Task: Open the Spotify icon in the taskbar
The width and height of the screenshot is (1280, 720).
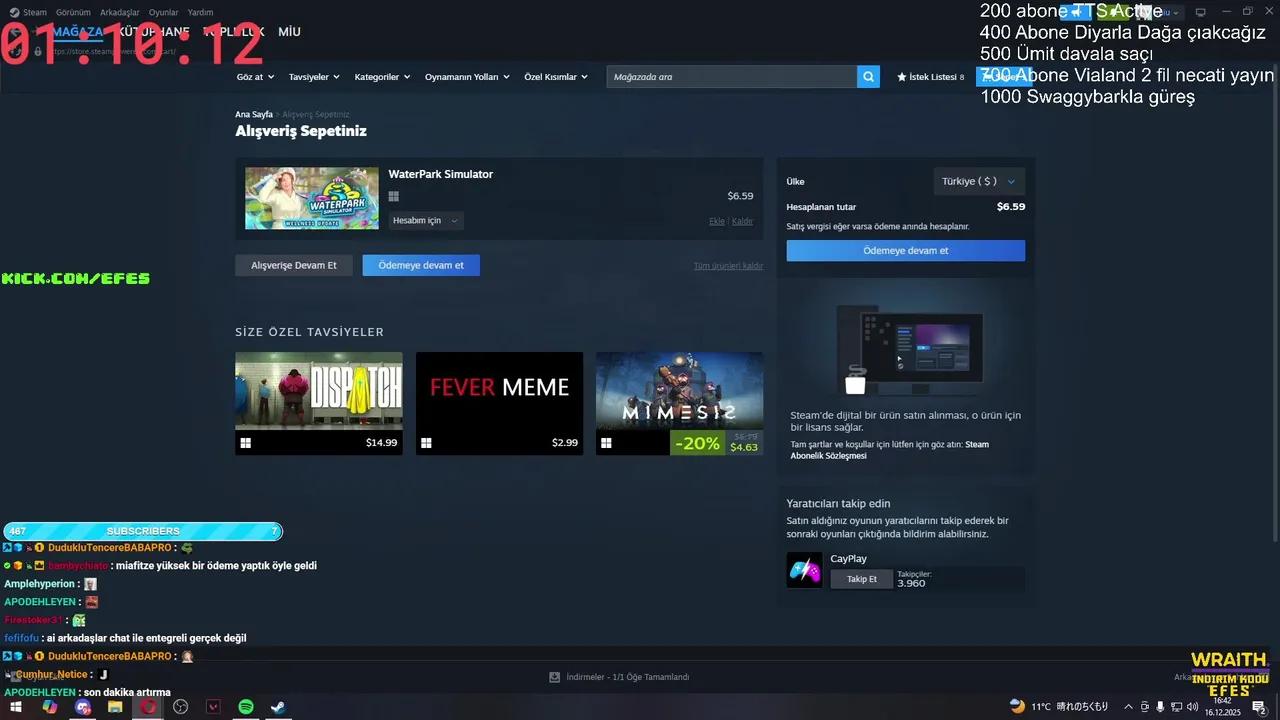Action: tap(246, 707)
